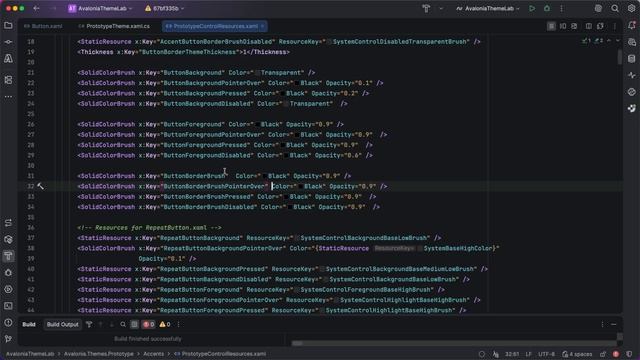Toggle errors filter showing 0 in Build panel
Viewport: 640px width, 360px height.
149,324
